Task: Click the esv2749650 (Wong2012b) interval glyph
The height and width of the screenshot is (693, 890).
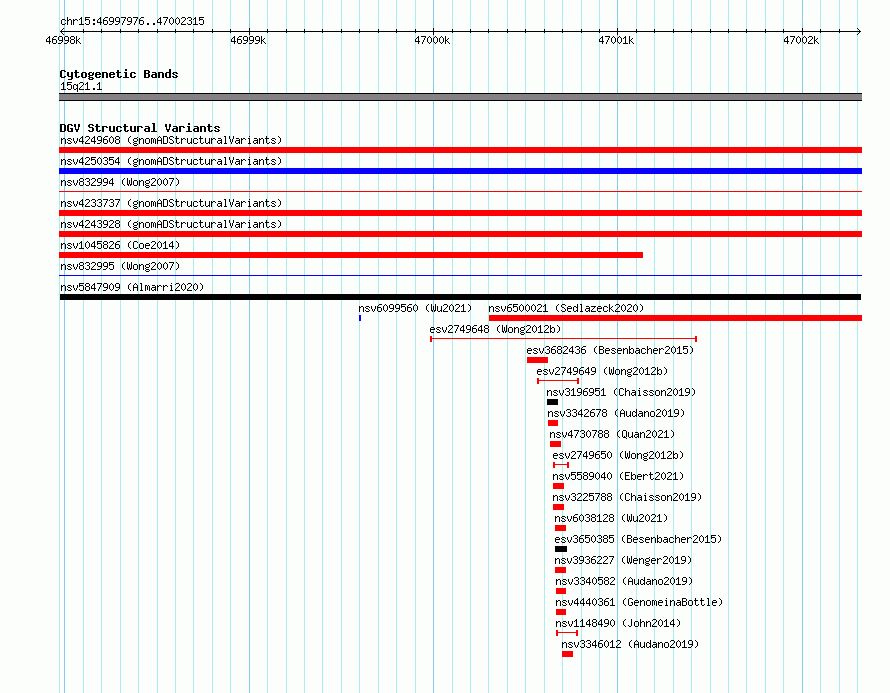Action: coord(561,465)
